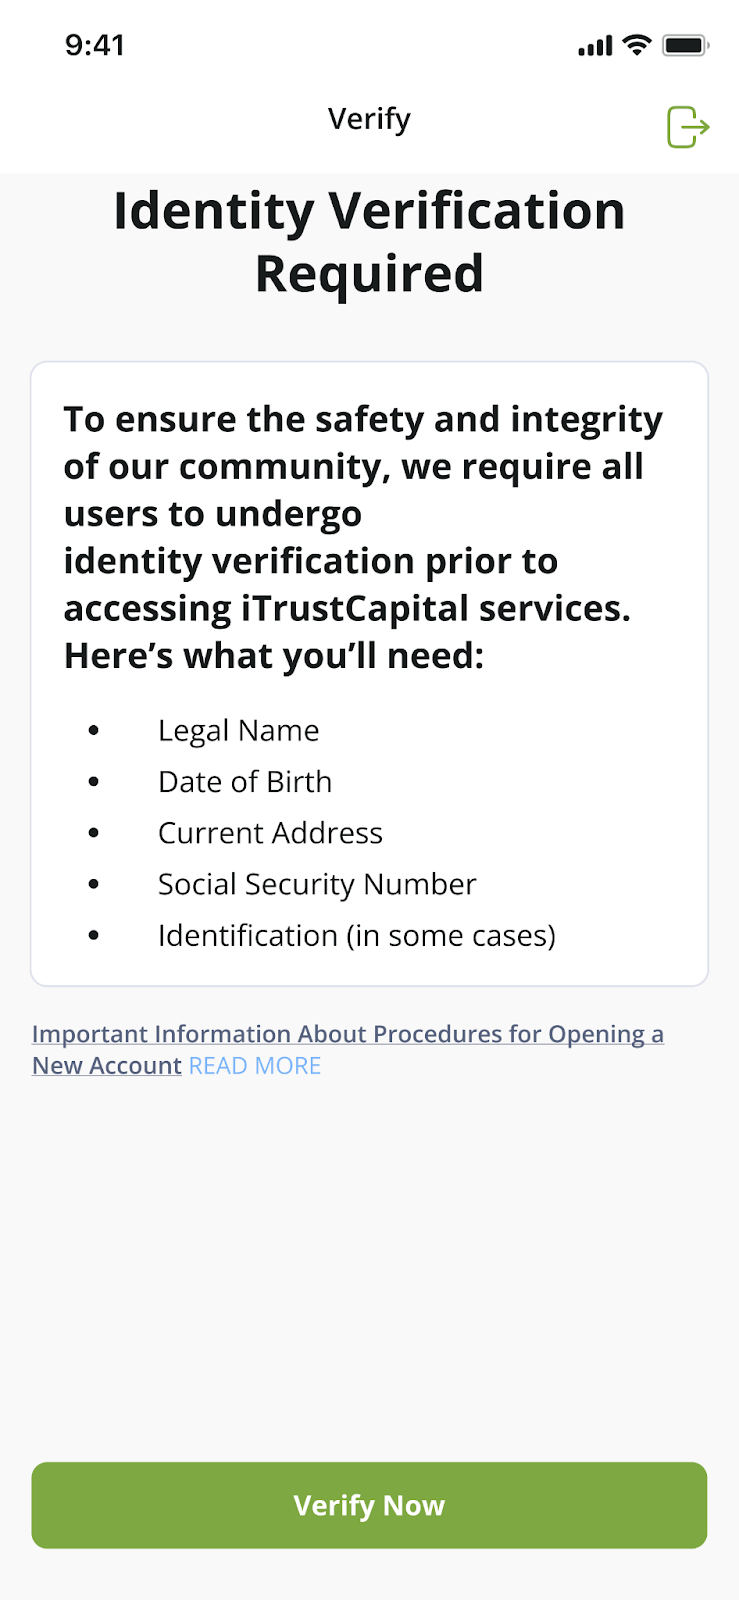Screen dimensions: 739x1600
Task: Tap the bullet point beside Current Address
Action: point(94,833)
